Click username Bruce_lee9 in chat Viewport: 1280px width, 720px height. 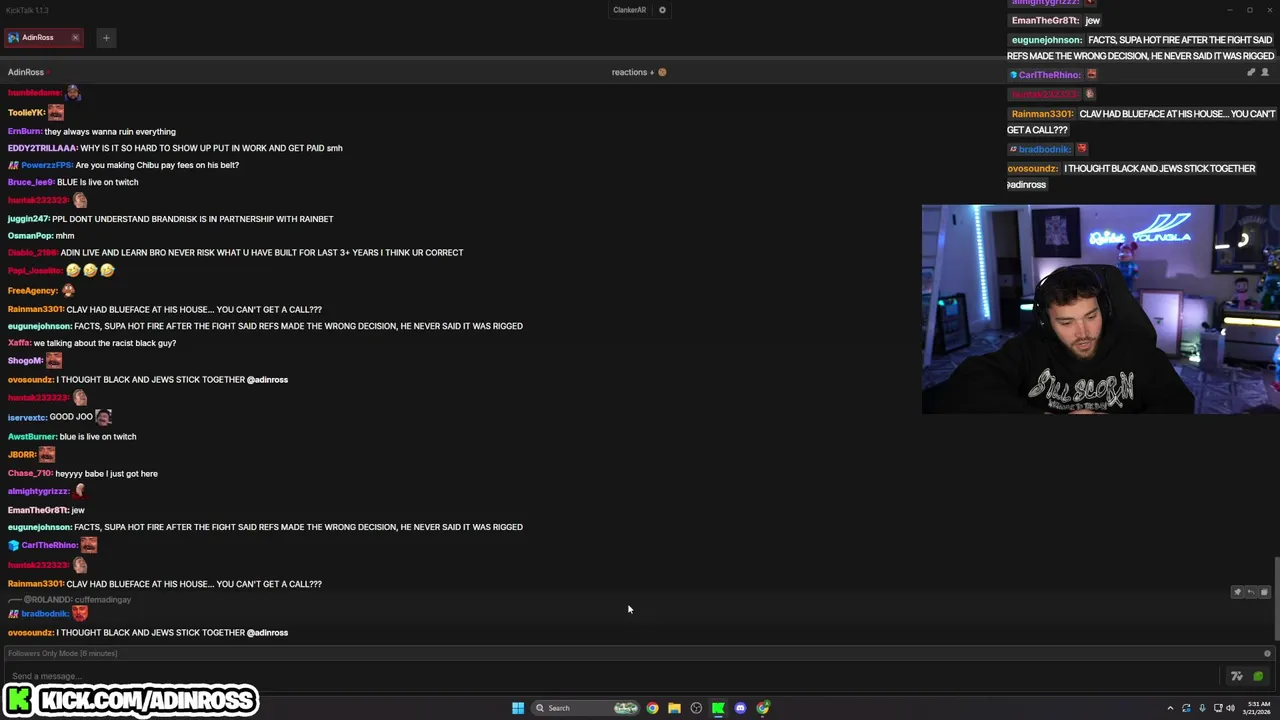point(30,182)
